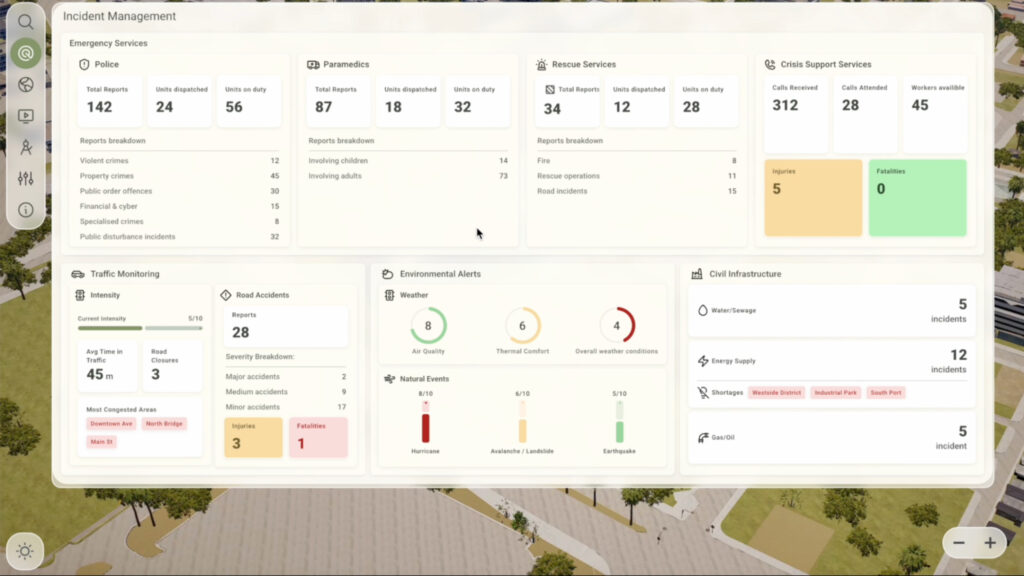Click the Water/Sewage droplet icon
1024x576 pixels.
click(x=703, y=310)
